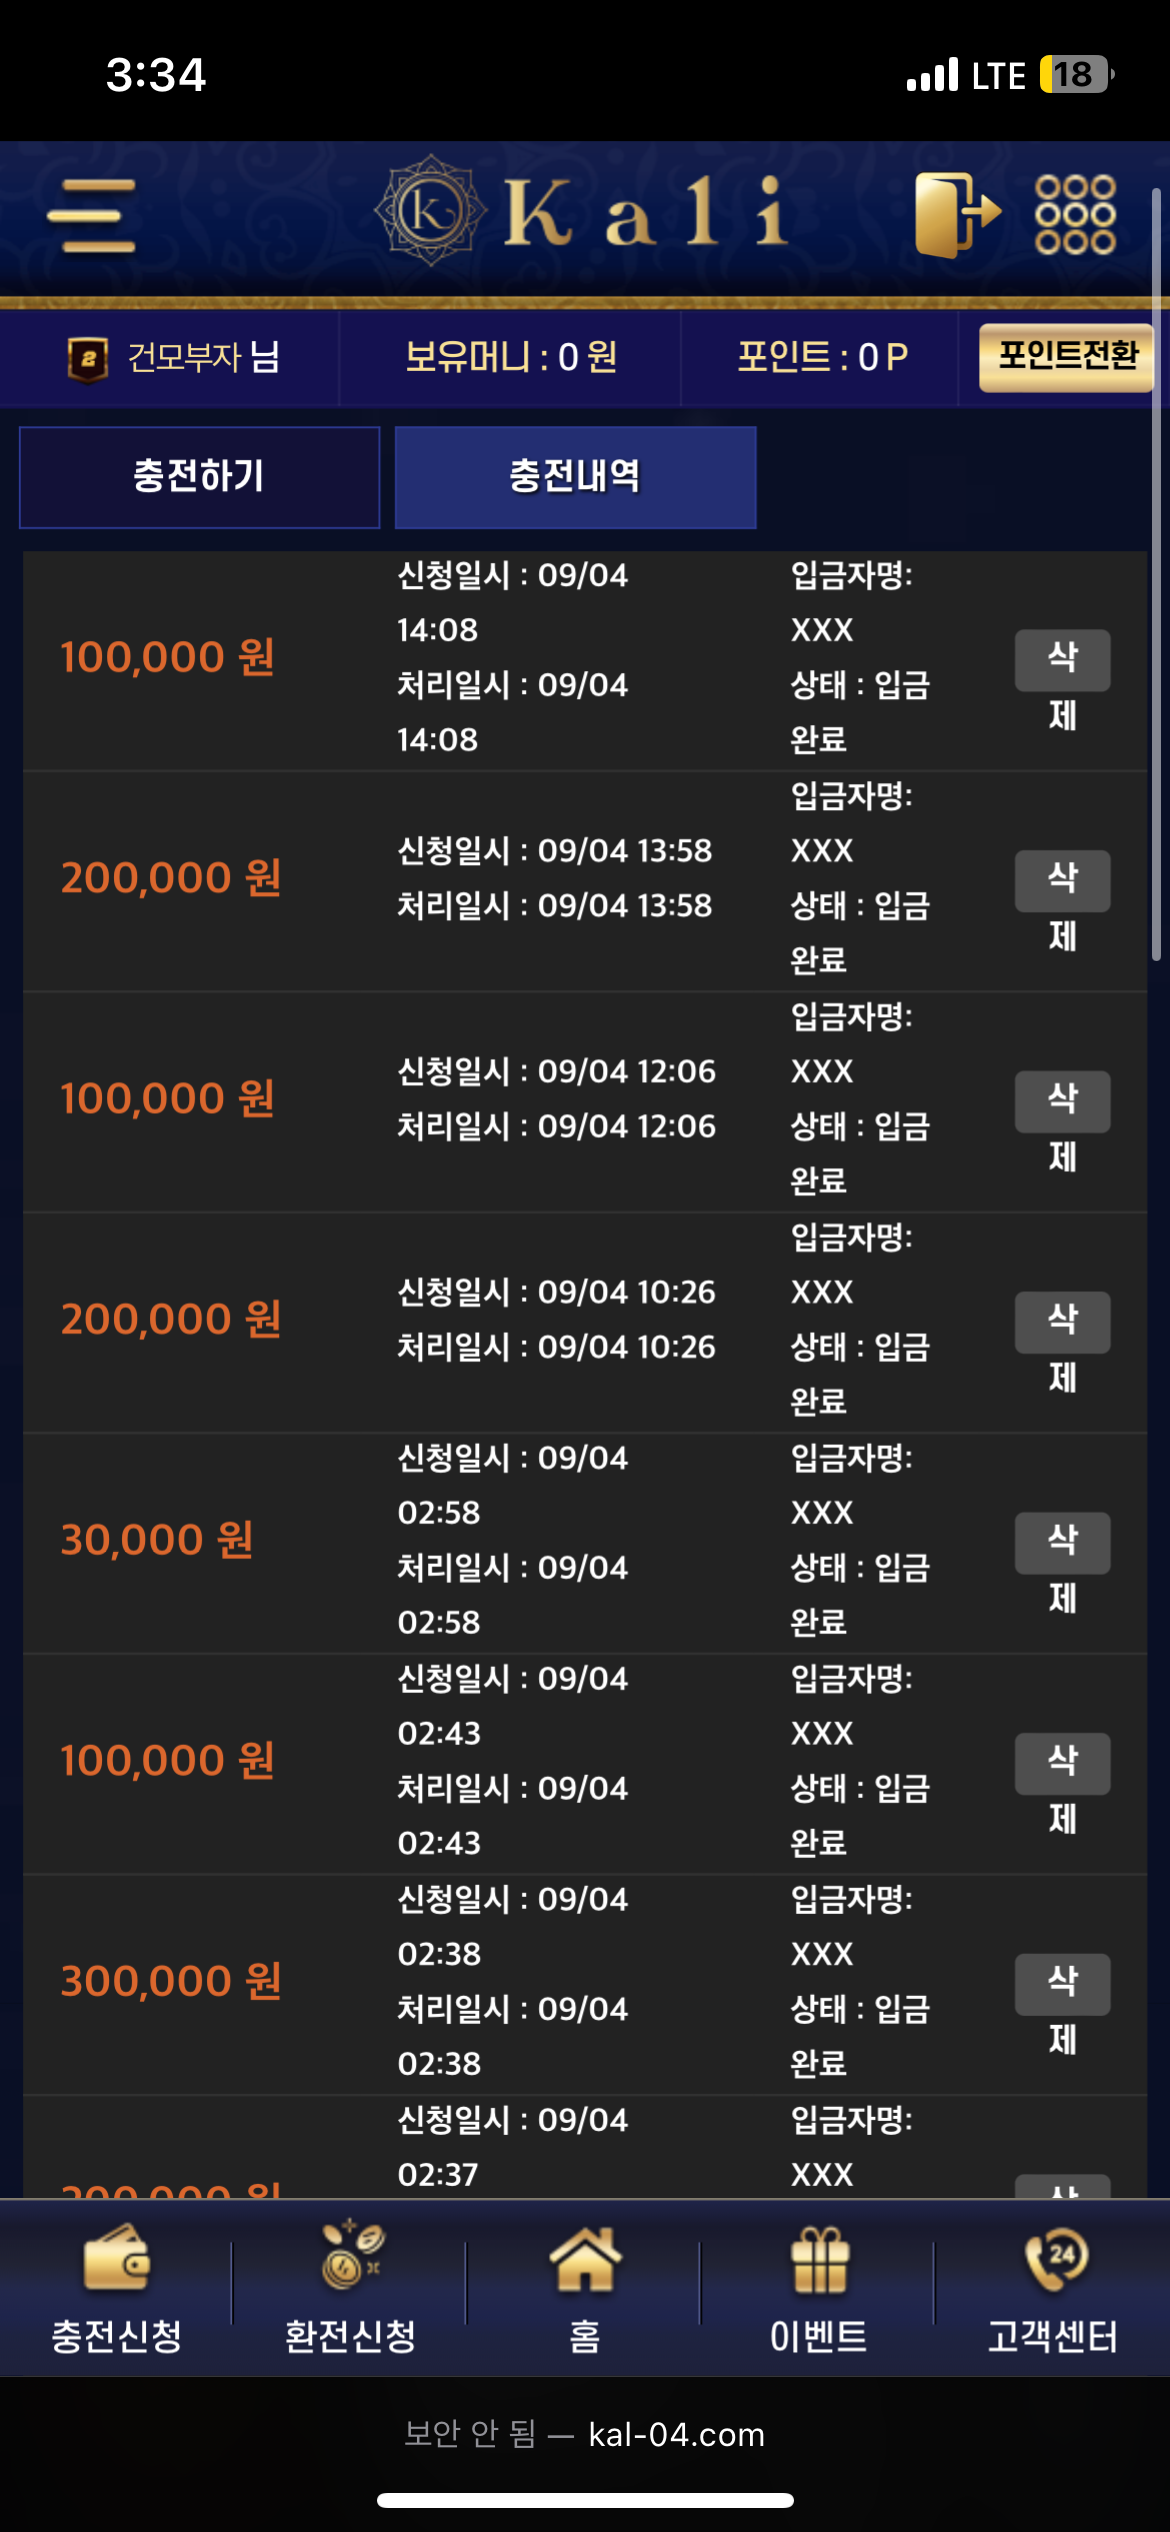Open 이벤트 gift box icon
This screenshot has height=2532, width=1170.
[x=819, y=2259]
